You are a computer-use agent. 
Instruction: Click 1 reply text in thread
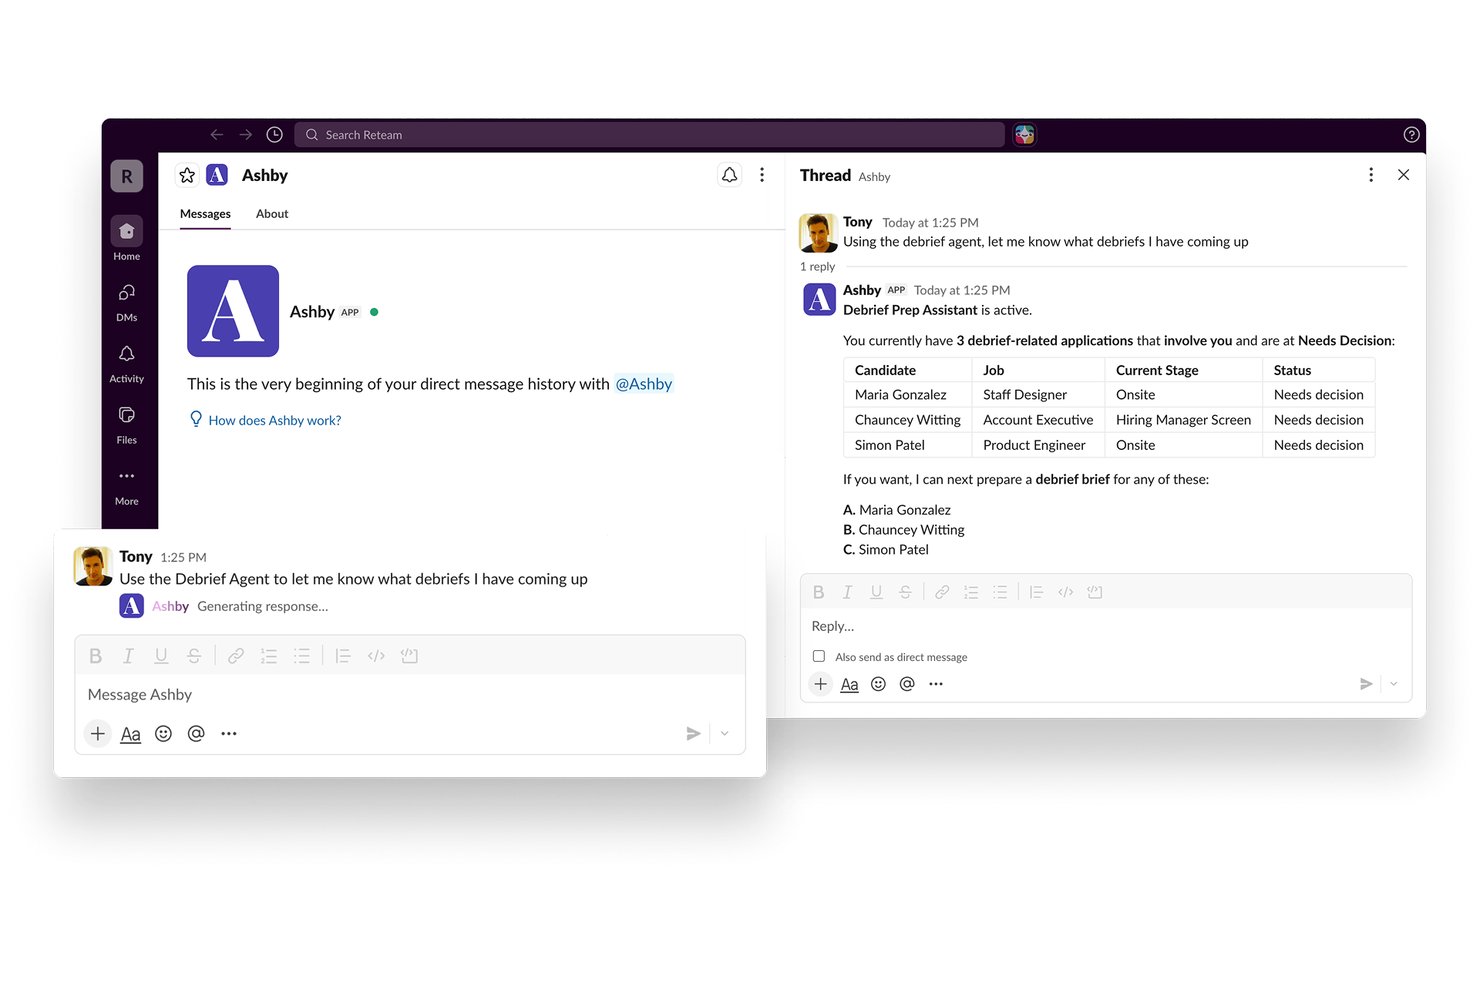(x=817, y=267)
